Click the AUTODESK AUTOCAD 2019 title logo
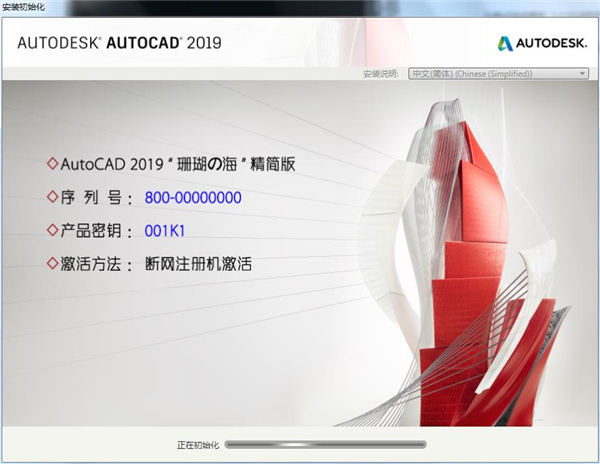The width and height of the screenshot is (600, 464). [119, 43]
